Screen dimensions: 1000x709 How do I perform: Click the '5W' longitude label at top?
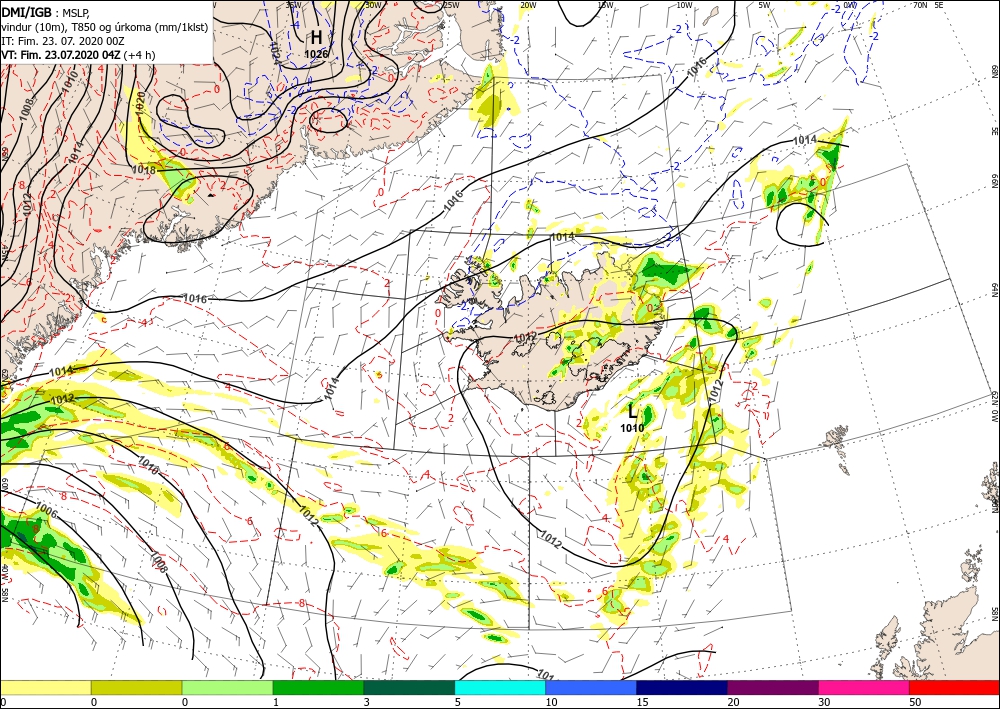[764, 5]
